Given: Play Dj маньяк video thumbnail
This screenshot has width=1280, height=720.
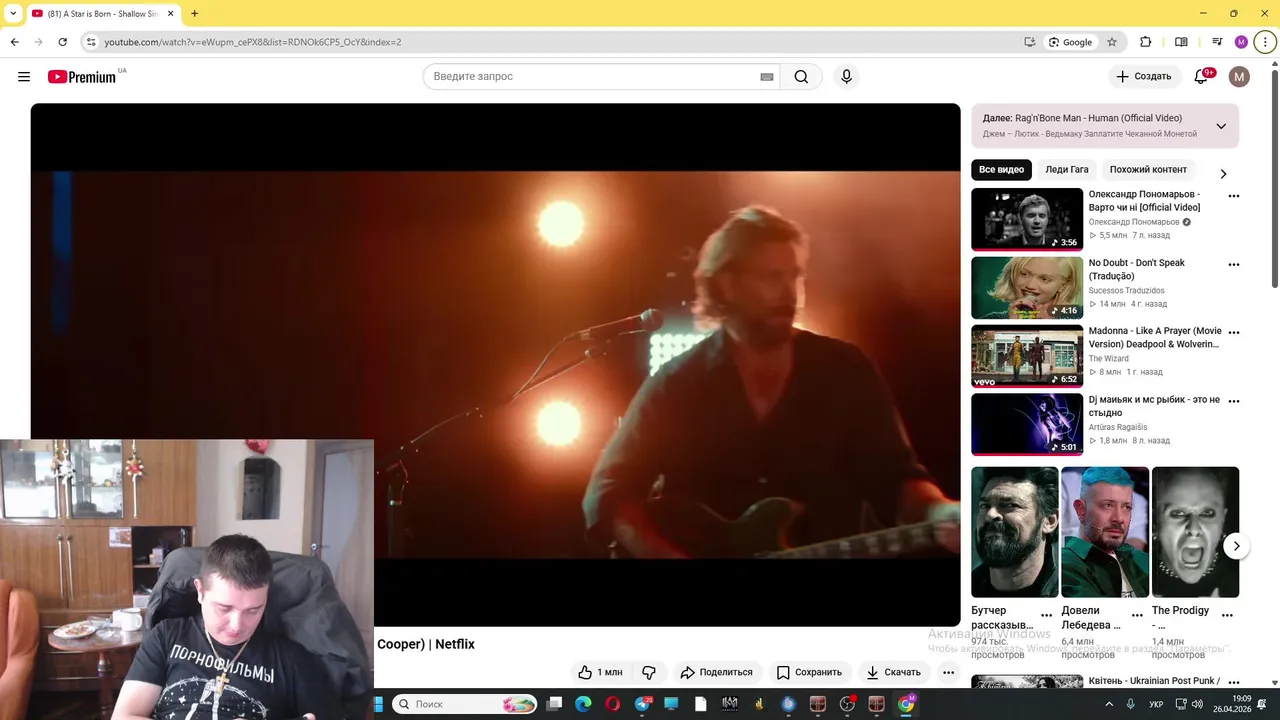Looking at the screenshot, I should click(1027, 424).
